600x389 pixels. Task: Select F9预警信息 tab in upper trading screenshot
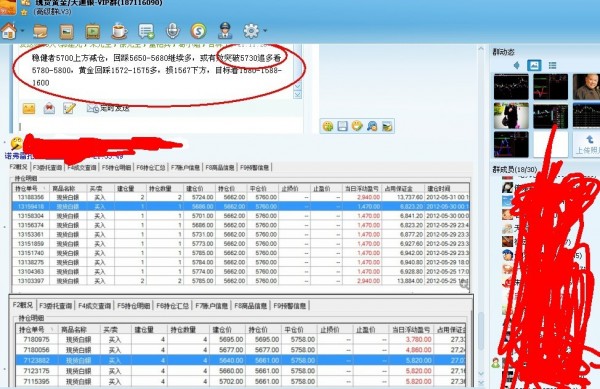point(254,168)
